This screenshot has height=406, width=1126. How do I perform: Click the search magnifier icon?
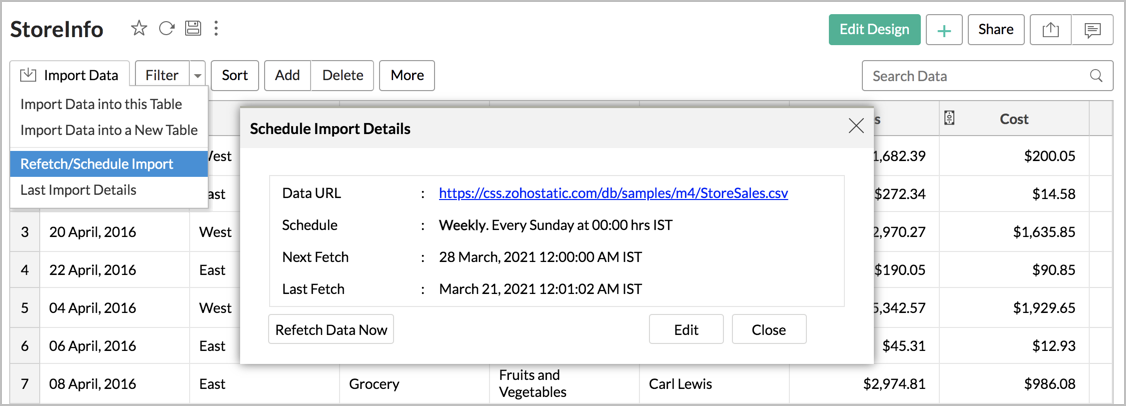click(1097, 76)
